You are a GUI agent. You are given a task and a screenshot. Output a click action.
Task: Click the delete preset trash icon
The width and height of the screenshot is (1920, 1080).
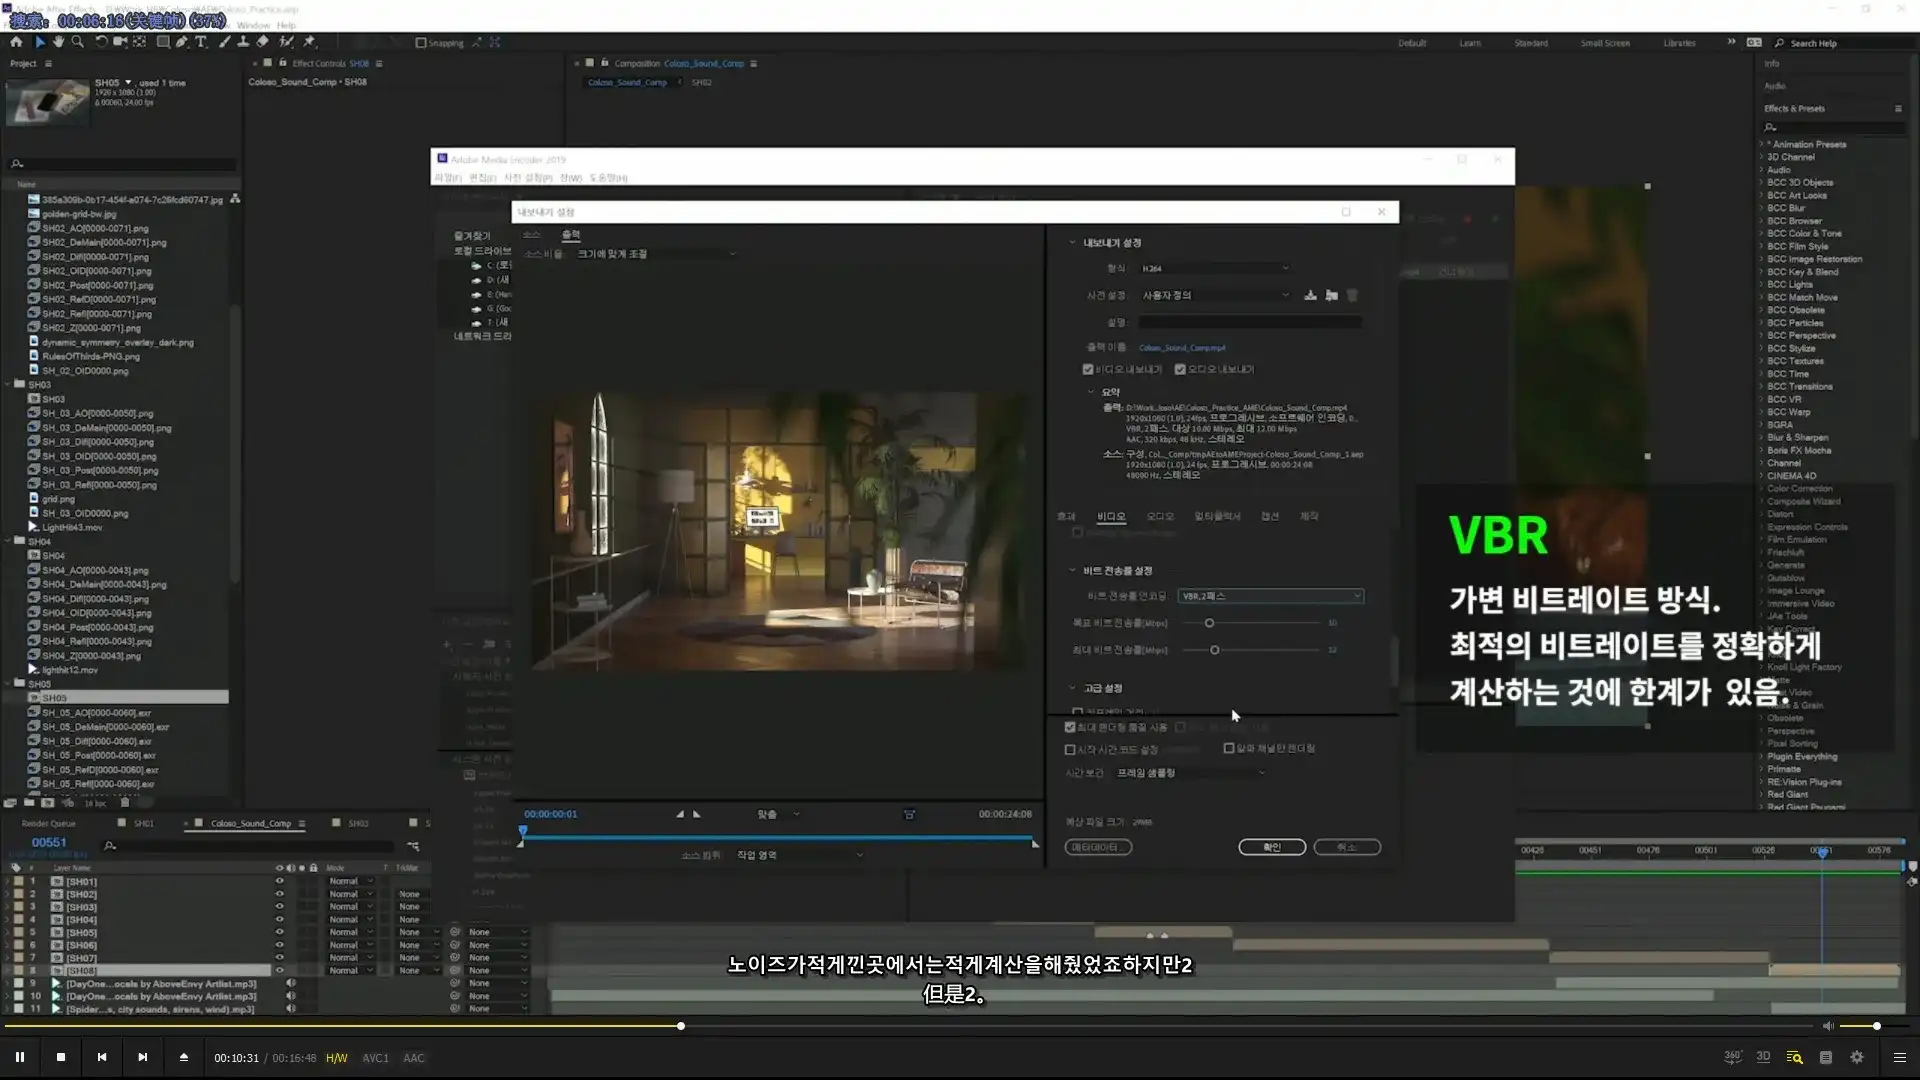click(1352, 295)
